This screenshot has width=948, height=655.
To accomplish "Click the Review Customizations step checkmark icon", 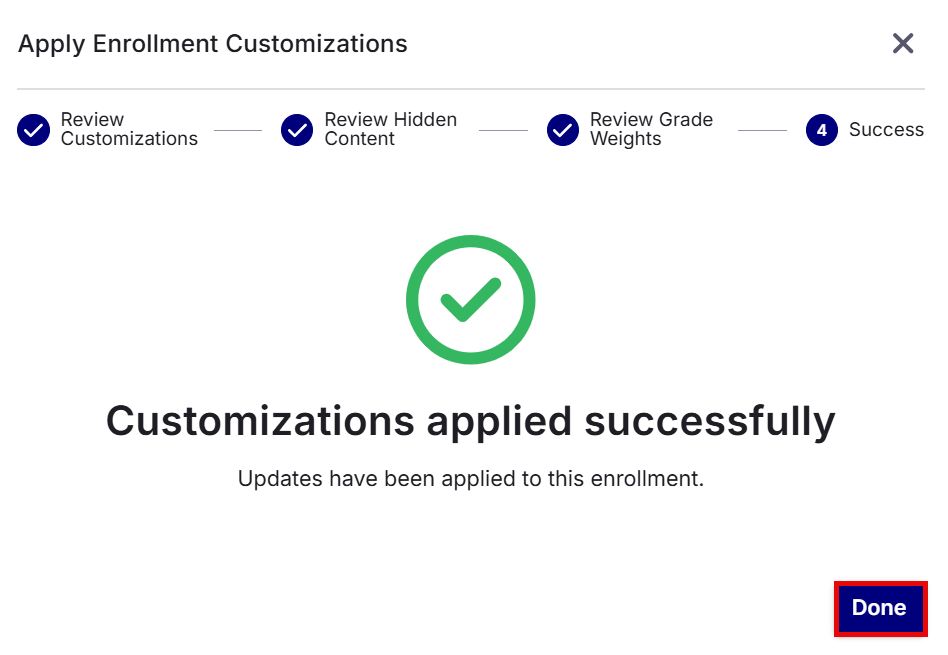I will click(x=33, y=129).
